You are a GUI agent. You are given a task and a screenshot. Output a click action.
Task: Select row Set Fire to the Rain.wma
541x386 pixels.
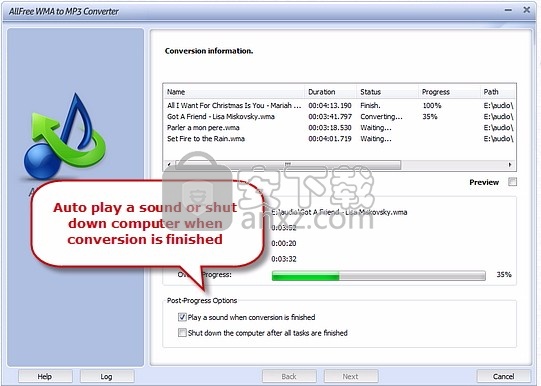click(x=340, y=139)
